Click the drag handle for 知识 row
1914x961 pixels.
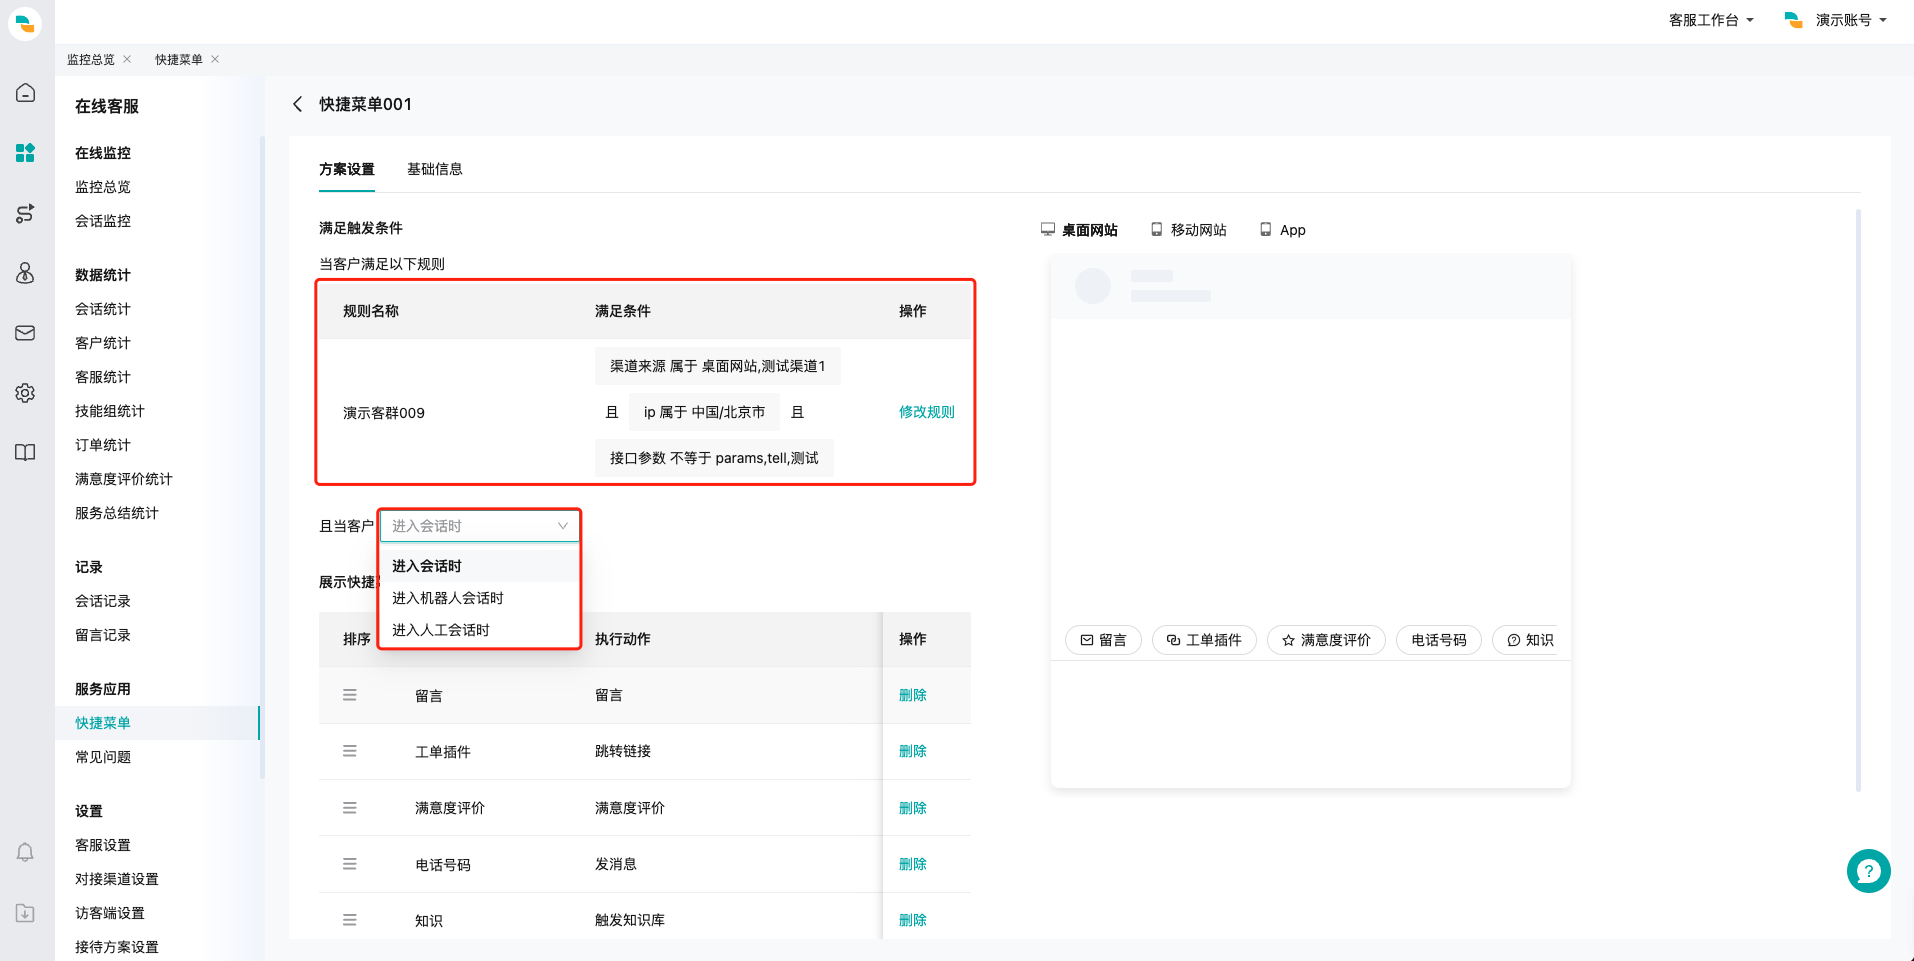pyautogui.click(x=350, y=920)
